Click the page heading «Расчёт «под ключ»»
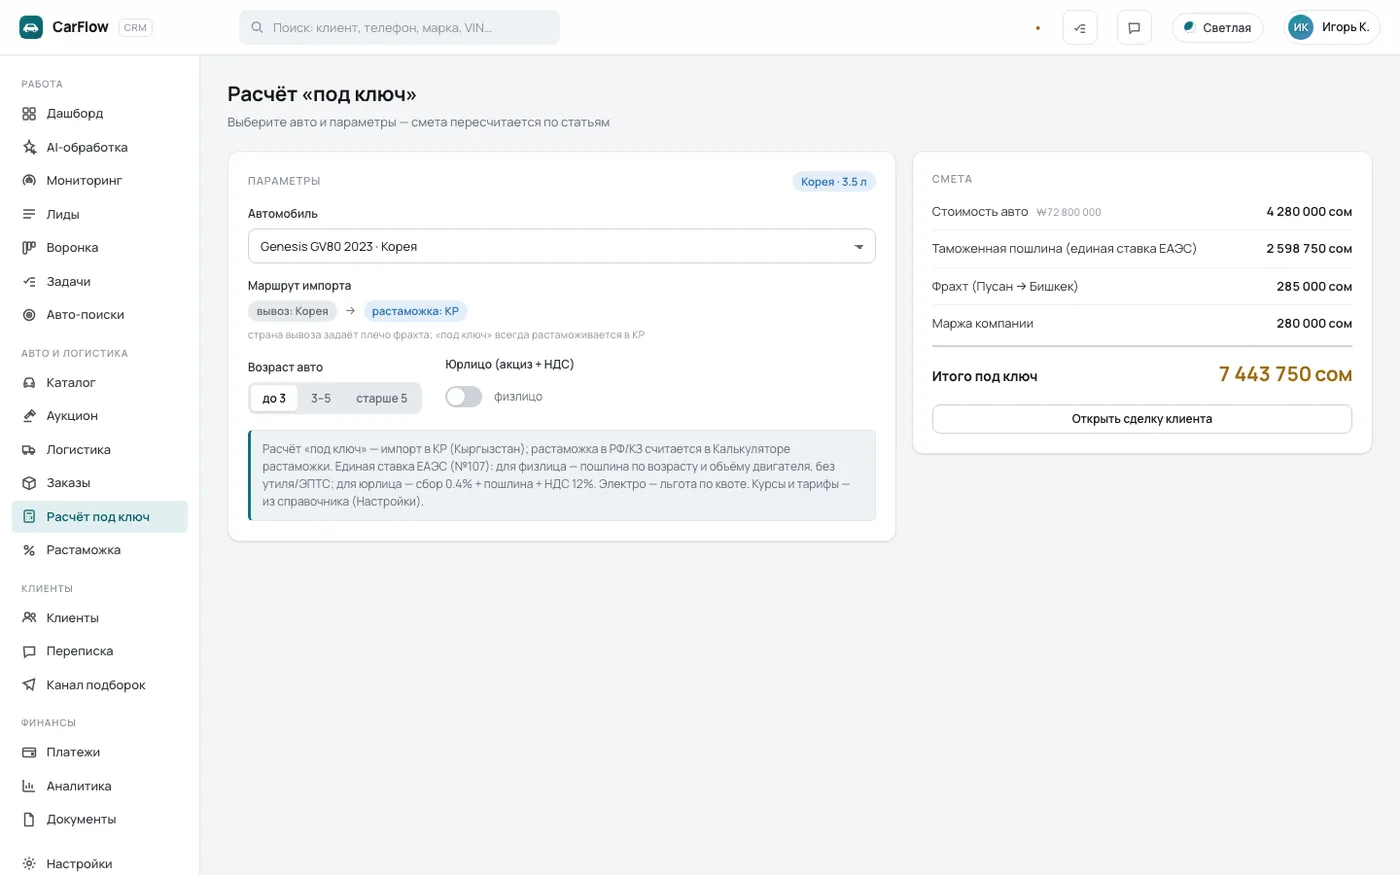The image size is (1400, 875). (x=322, y=94)
